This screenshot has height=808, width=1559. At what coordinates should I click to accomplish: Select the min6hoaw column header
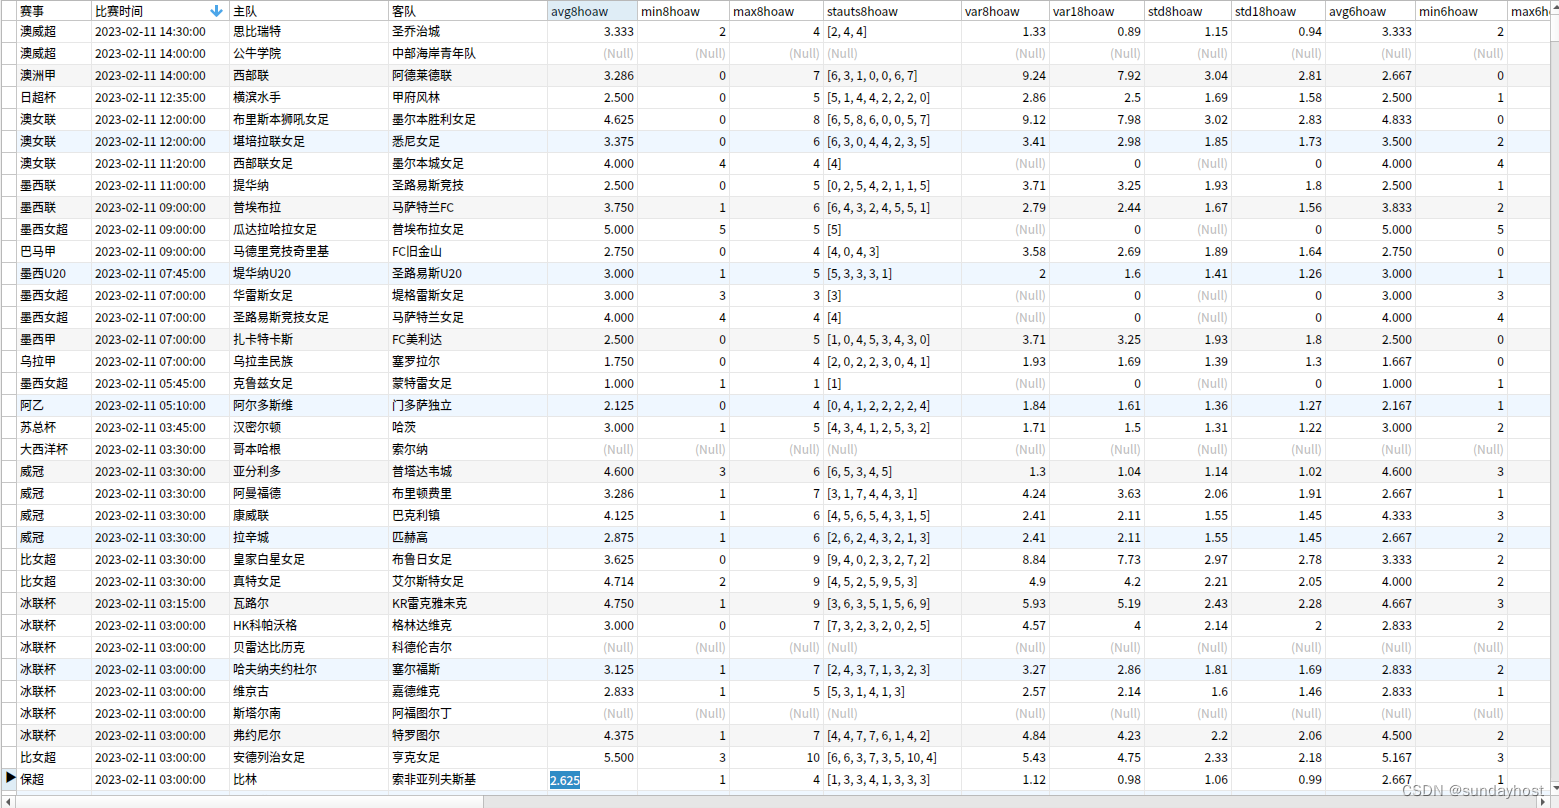(1461, 11)
